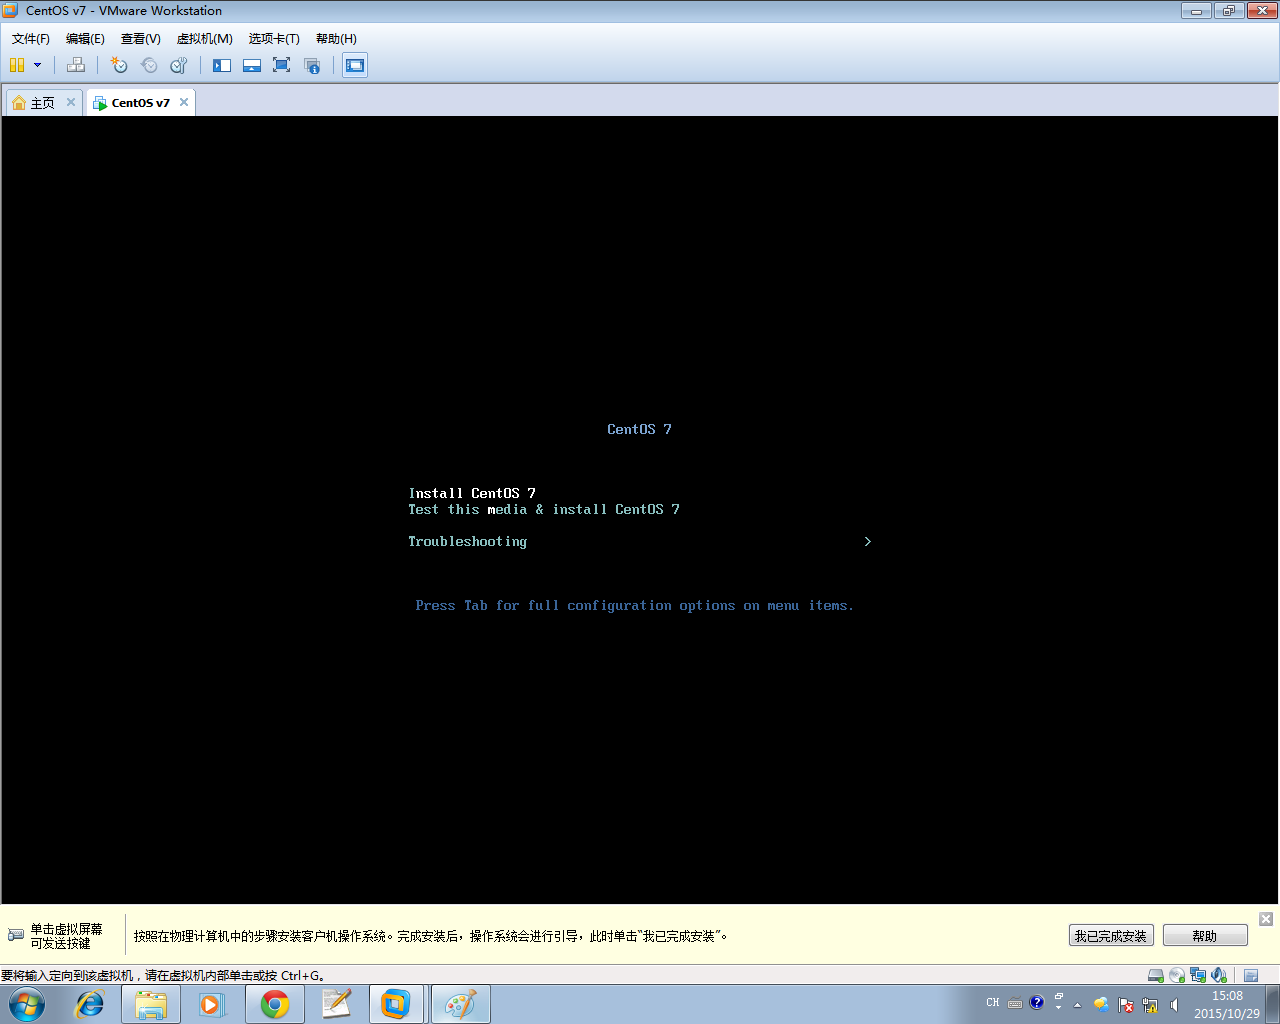Click the 帮助 button in install bar

(1205, 936)
